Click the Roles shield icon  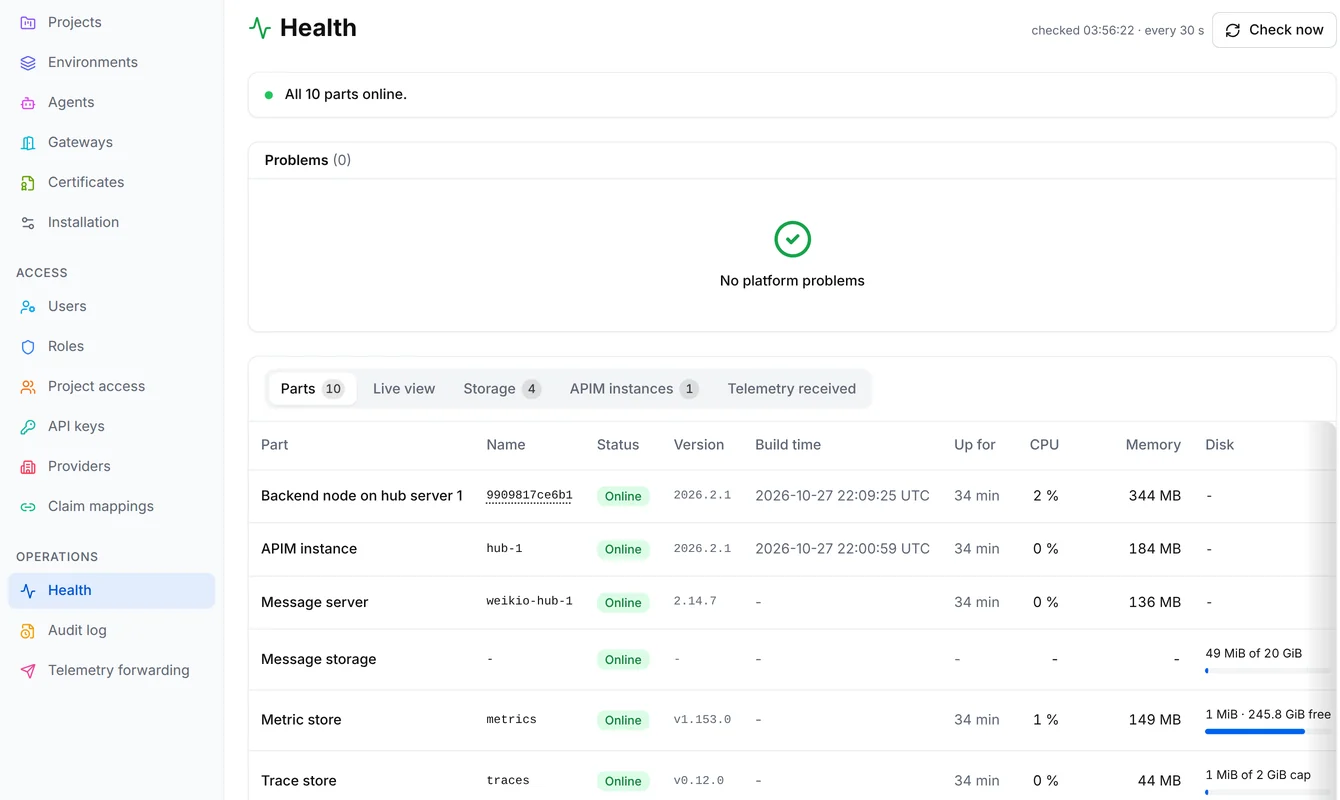(x=28, y=346)
